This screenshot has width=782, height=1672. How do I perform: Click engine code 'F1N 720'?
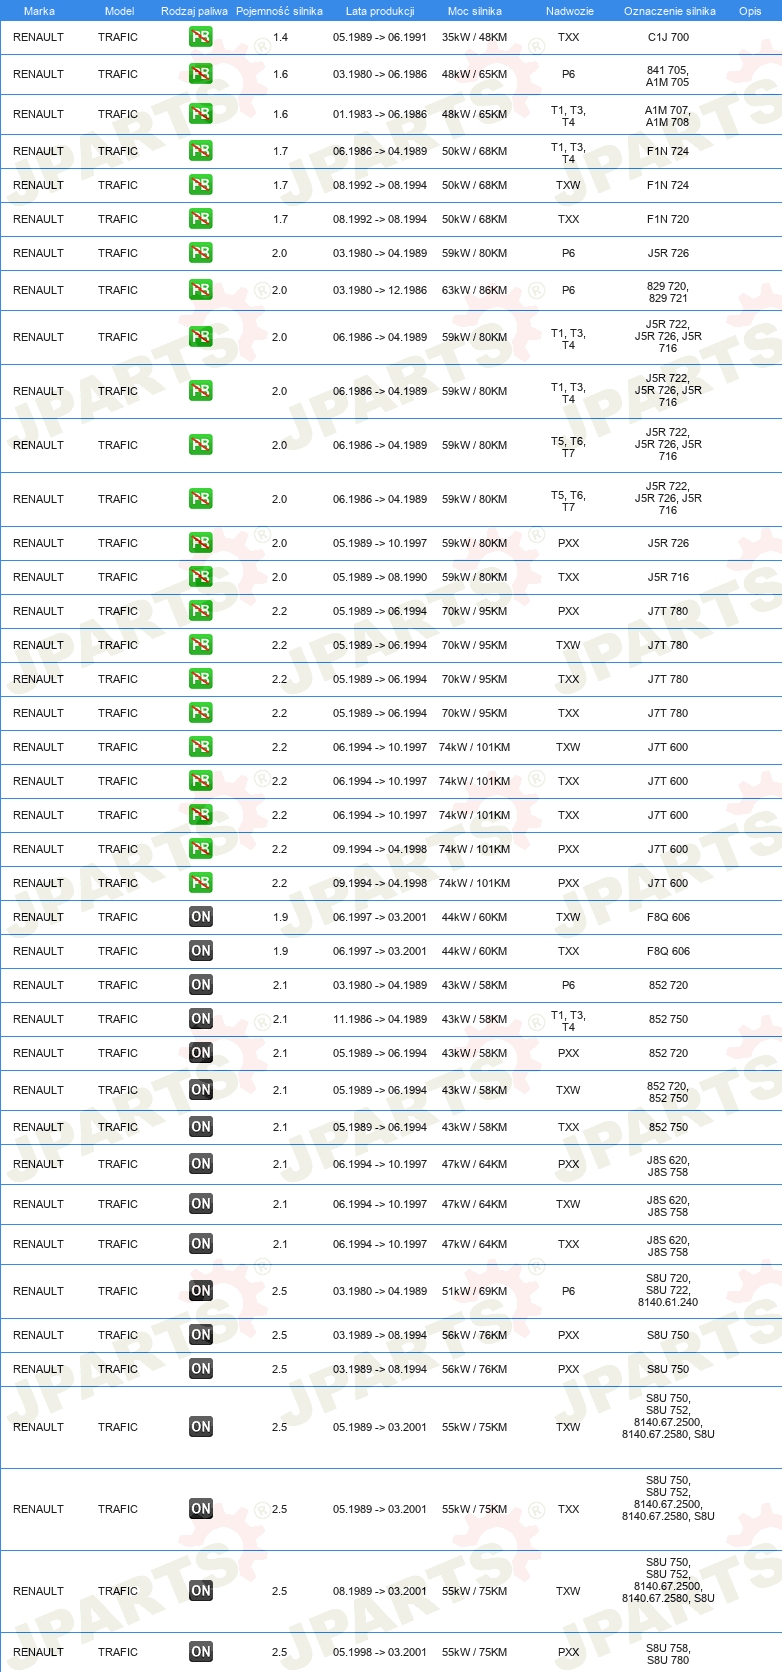668,219
